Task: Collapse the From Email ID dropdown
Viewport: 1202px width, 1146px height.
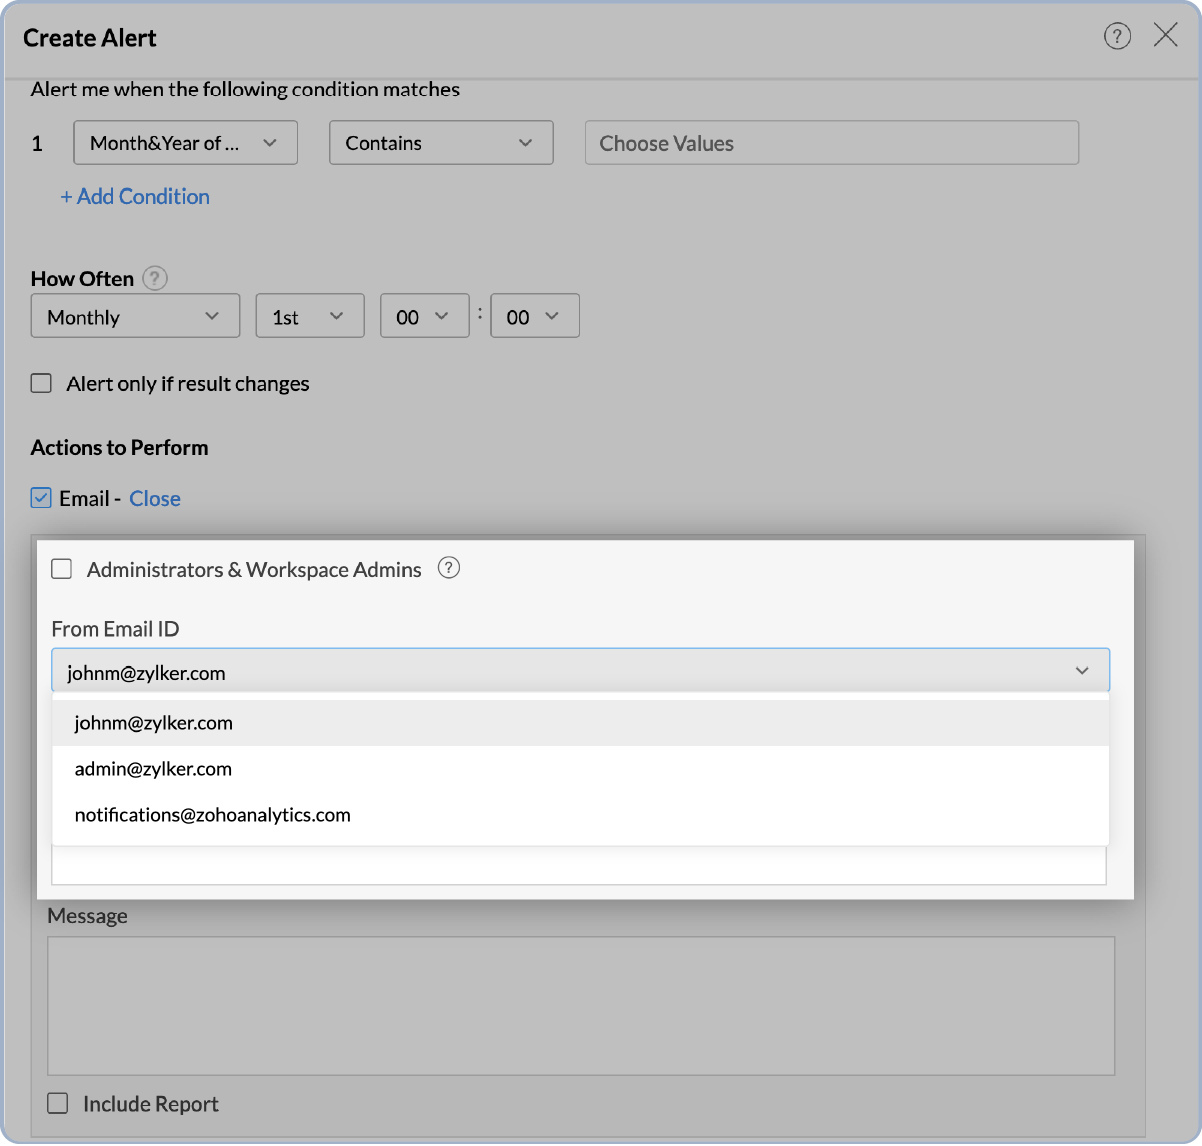Action: click(x=1081, y=670)
